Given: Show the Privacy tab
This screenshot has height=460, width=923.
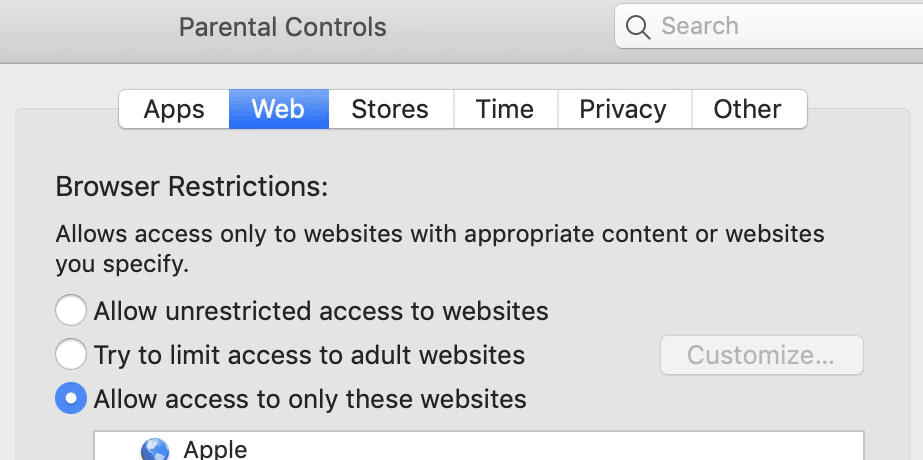Looking at the screenshot, I should 623,109.
